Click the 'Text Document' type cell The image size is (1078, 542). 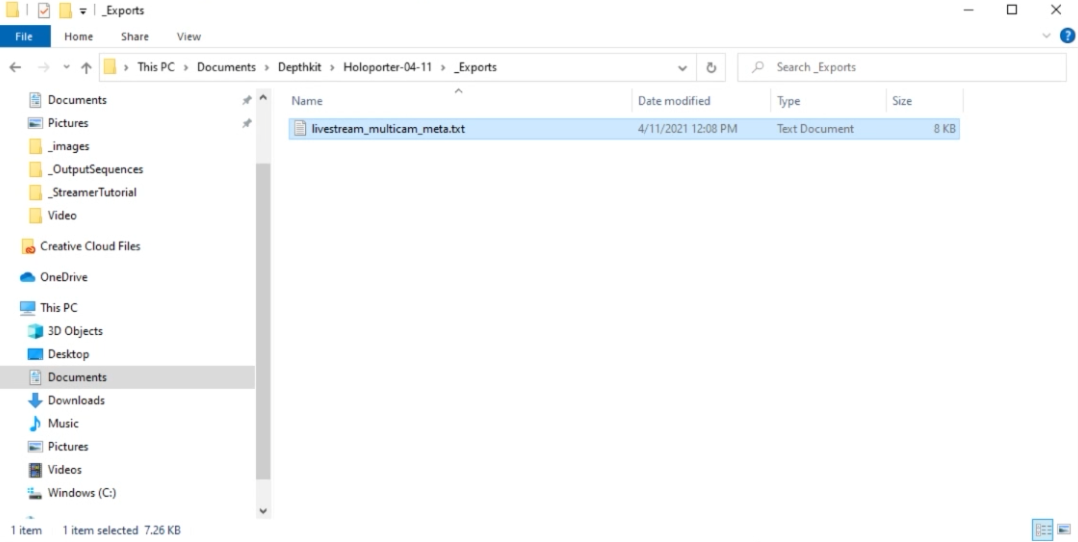coord(815,129)
